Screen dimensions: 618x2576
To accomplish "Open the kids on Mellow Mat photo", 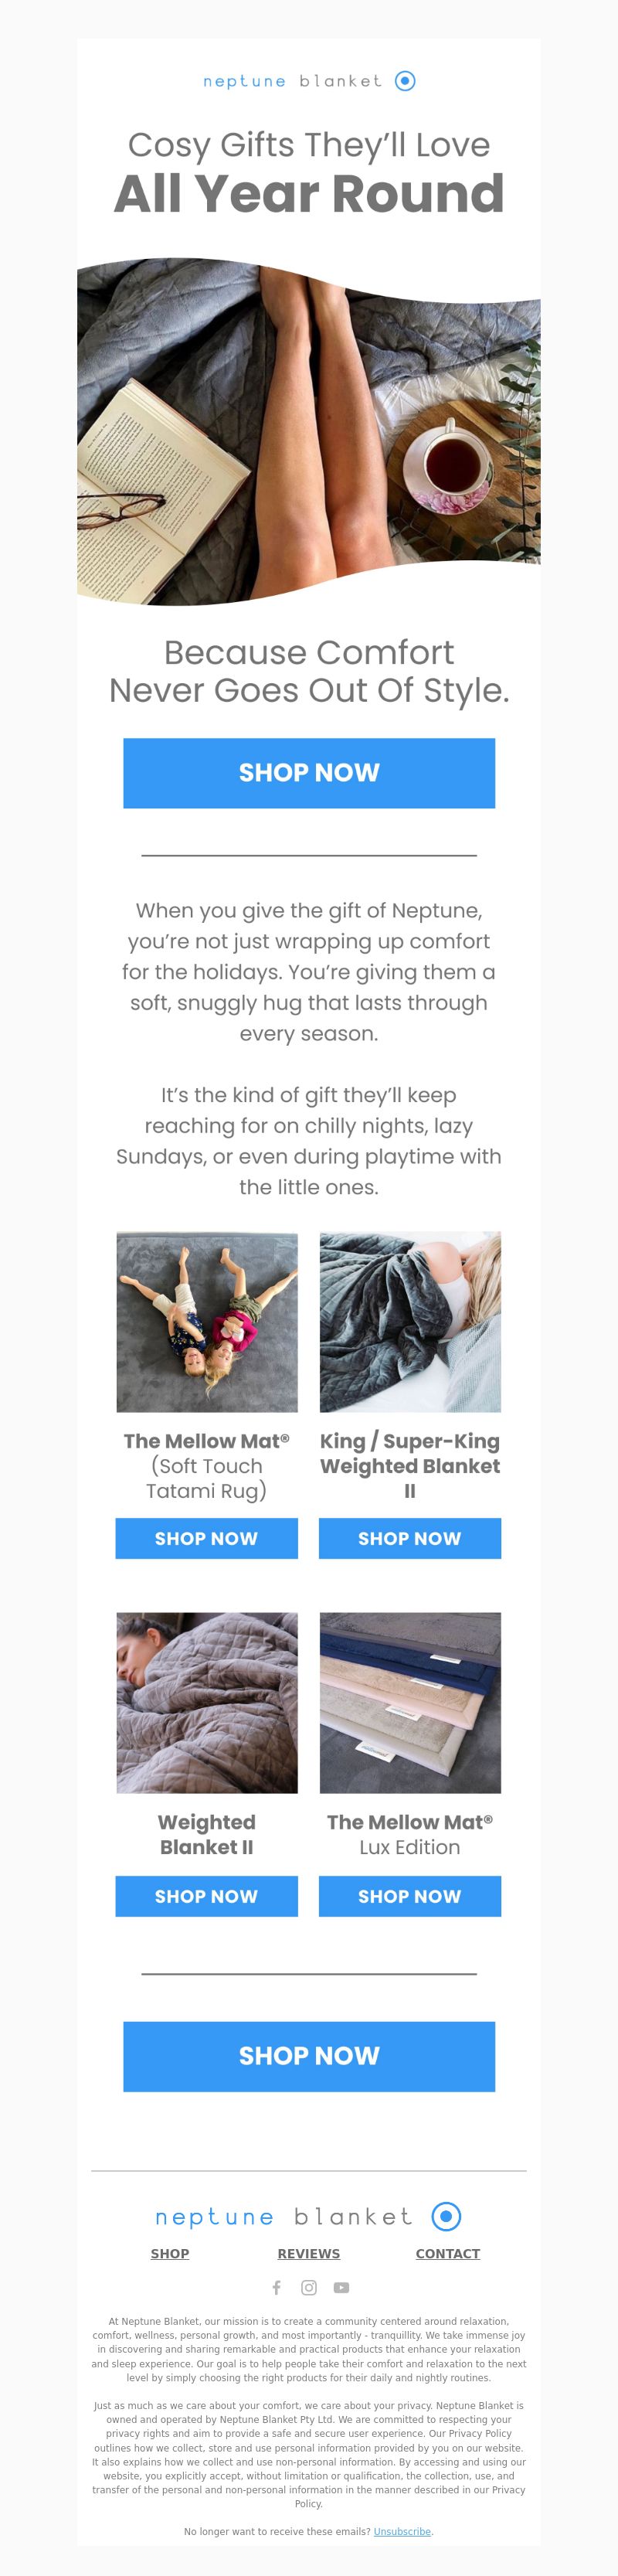I will [207, 1322].
